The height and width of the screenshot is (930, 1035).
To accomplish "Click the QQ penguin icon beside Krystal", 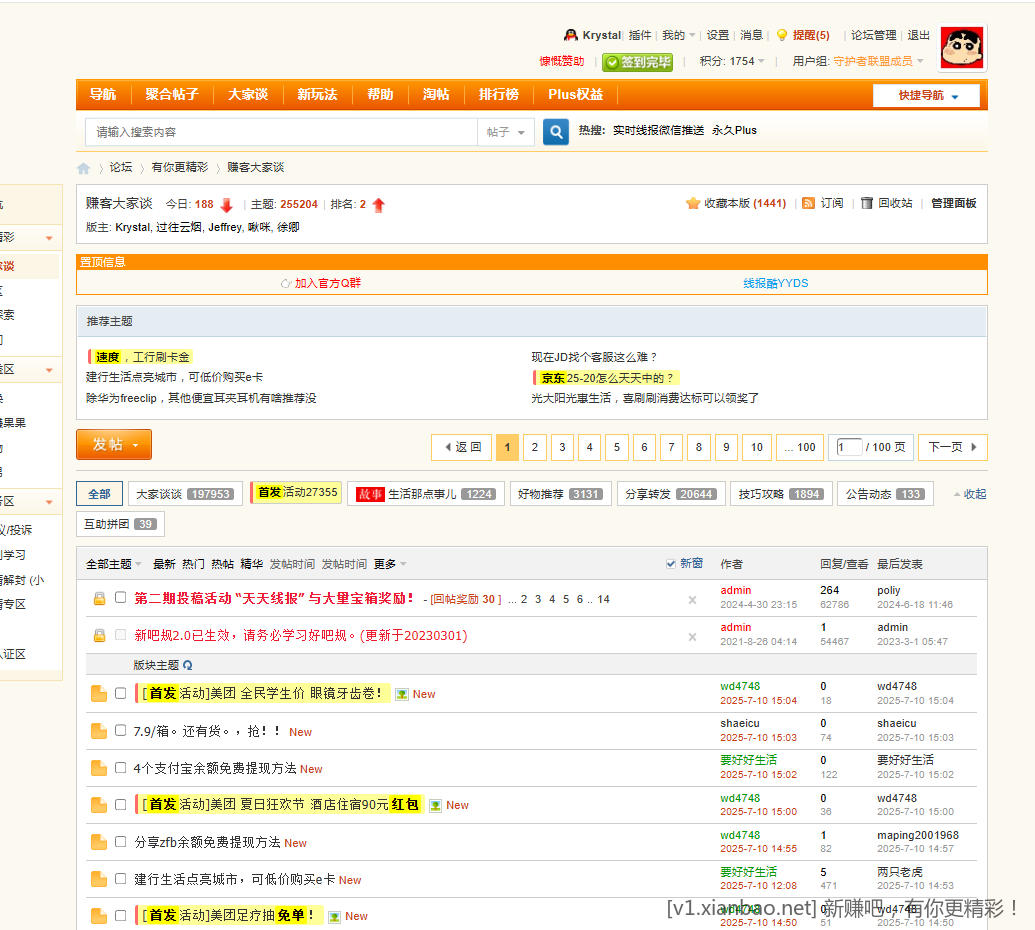I will coord(570,35).
